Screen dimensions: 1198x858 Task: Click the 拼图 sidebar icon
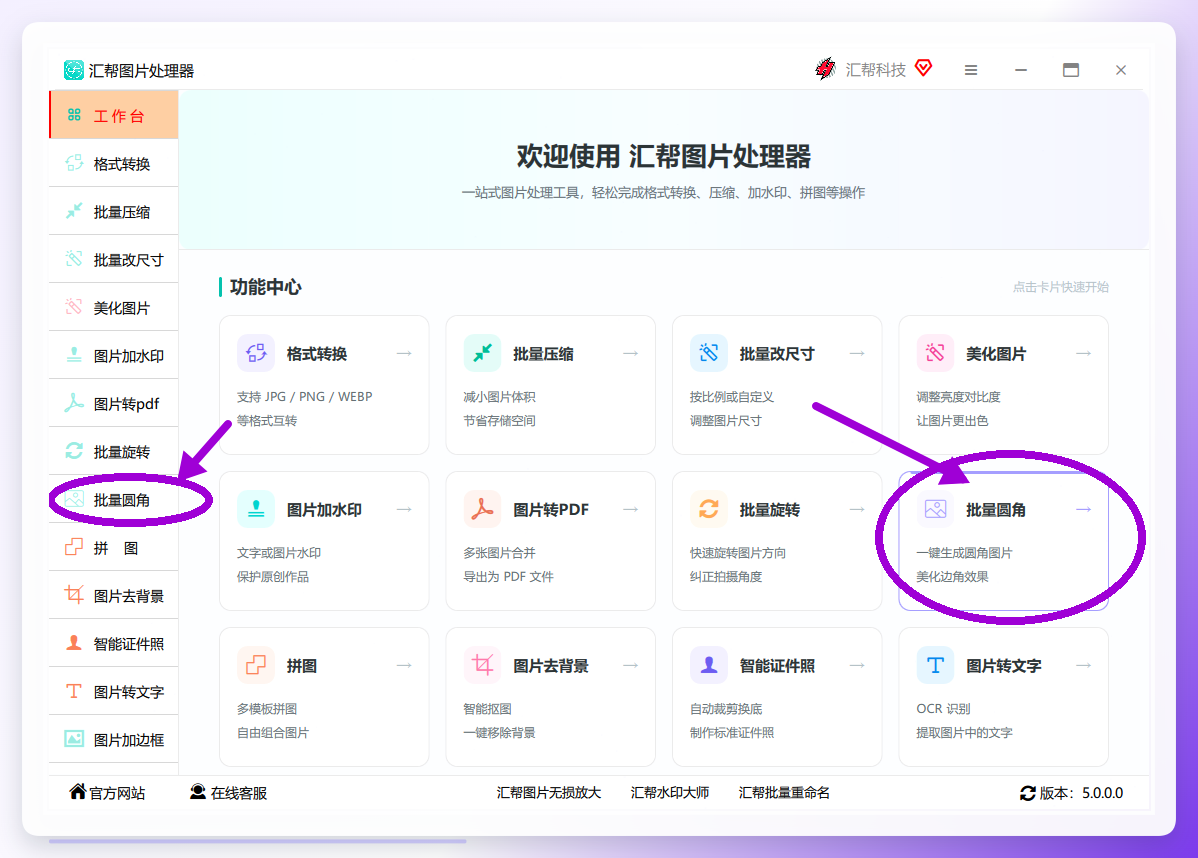coord(74,547)
